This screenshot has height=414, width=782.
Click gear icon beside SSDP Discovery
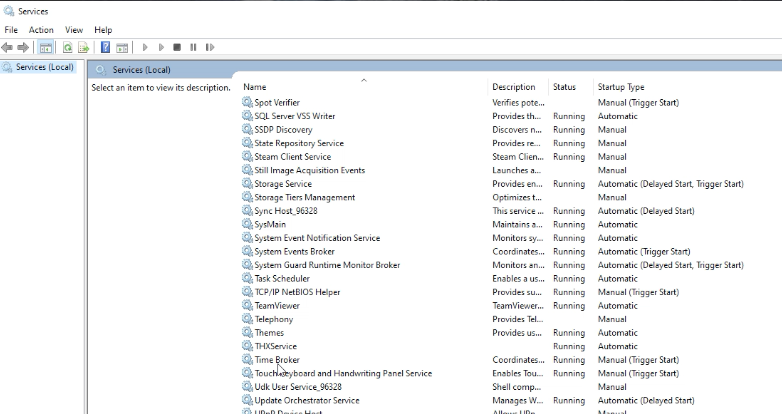[x=247, y=129]
